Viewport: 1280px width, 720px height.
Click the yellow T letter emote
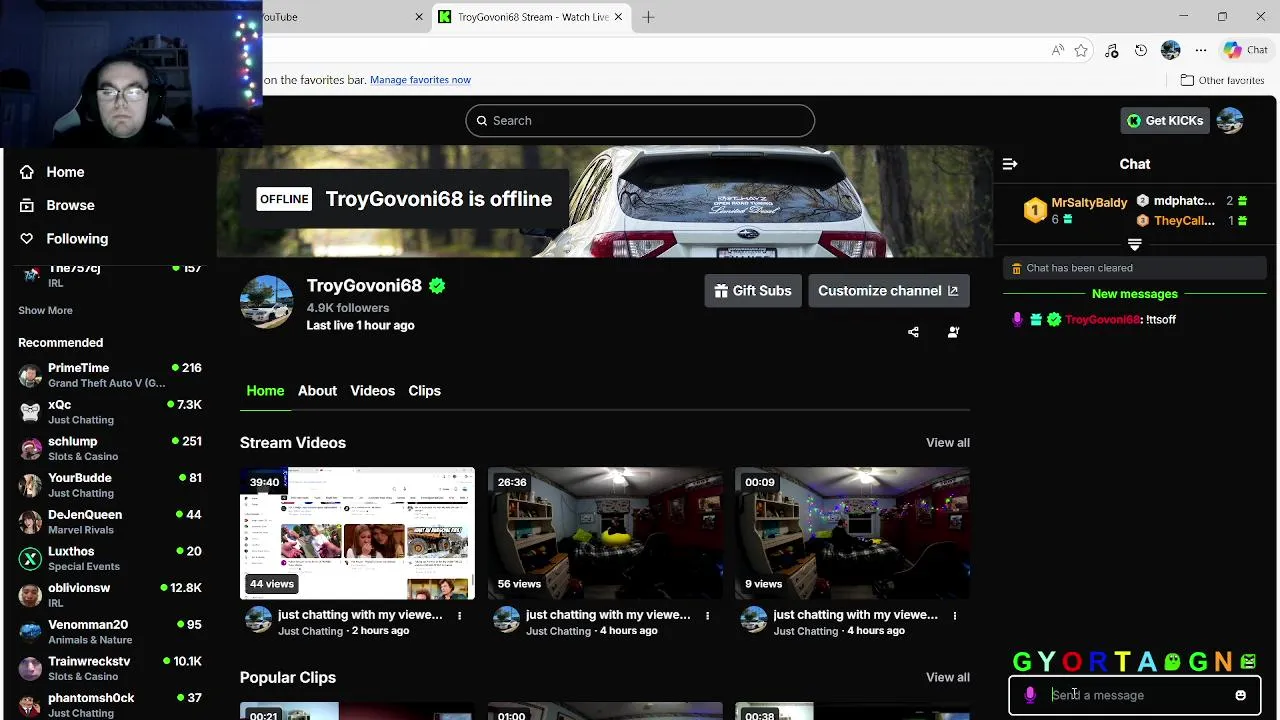tap(1122, 661)
